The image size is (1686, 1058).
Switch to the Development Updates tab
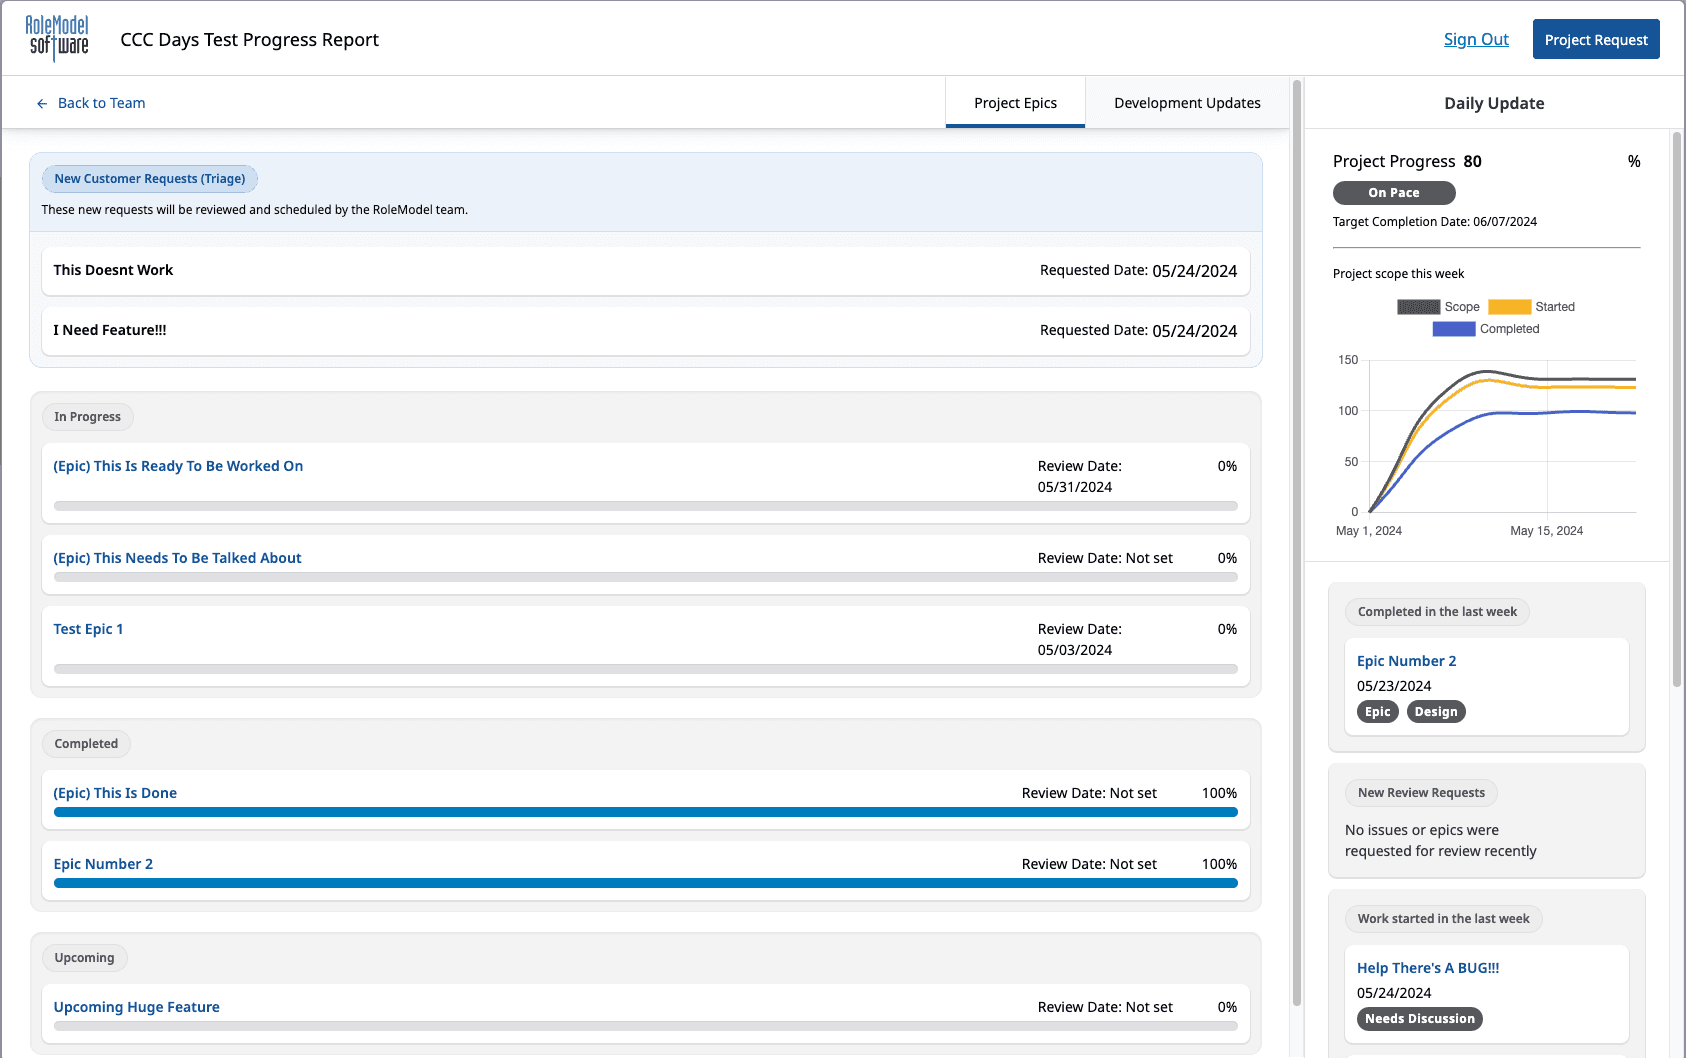click(1187, 103)
